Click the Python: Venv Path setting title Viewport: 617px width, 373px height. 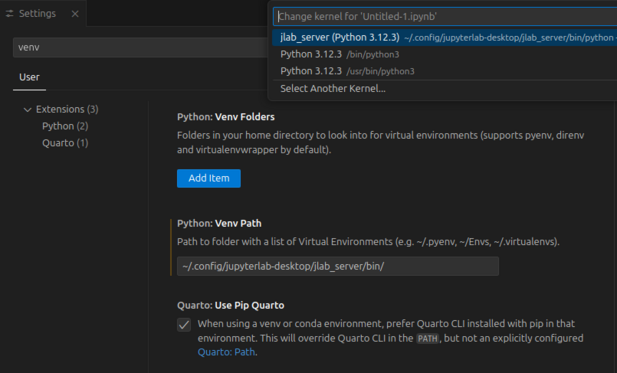[x=219, y=223]
